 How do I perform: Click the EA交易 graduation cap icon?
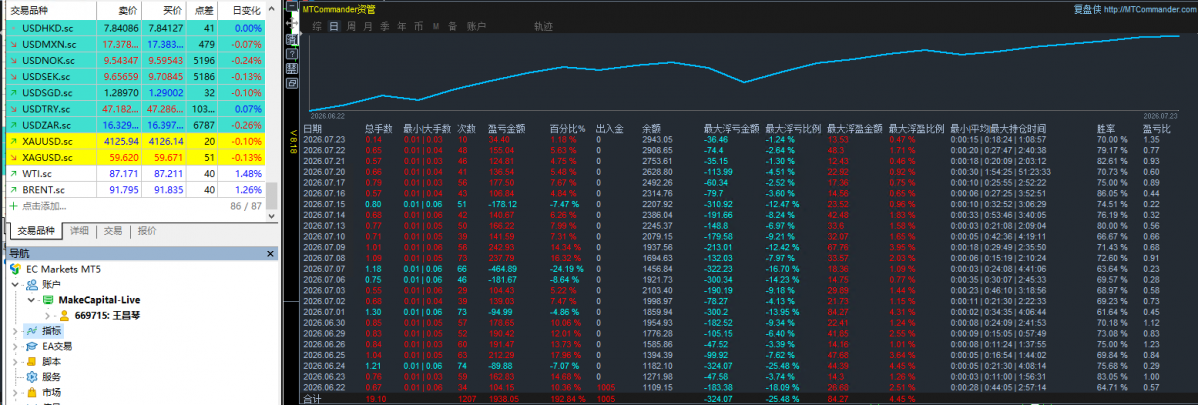[31, 346]
